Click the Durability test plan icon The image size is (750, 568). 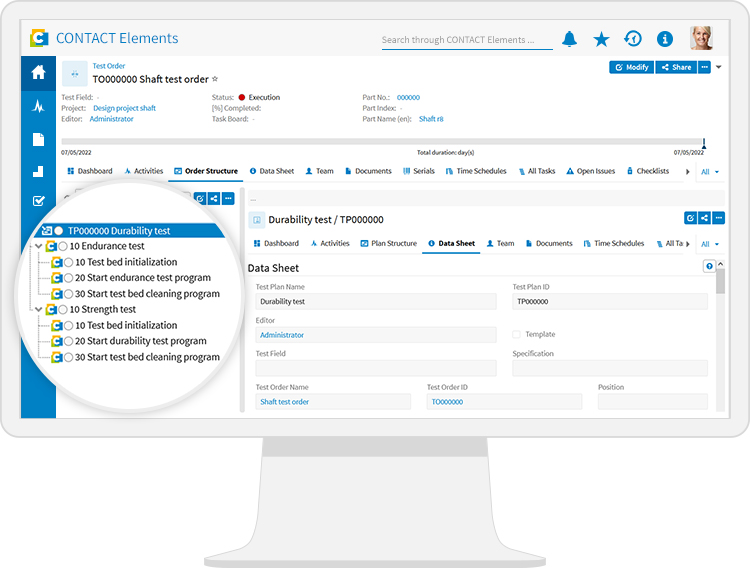tap(257, 220)
